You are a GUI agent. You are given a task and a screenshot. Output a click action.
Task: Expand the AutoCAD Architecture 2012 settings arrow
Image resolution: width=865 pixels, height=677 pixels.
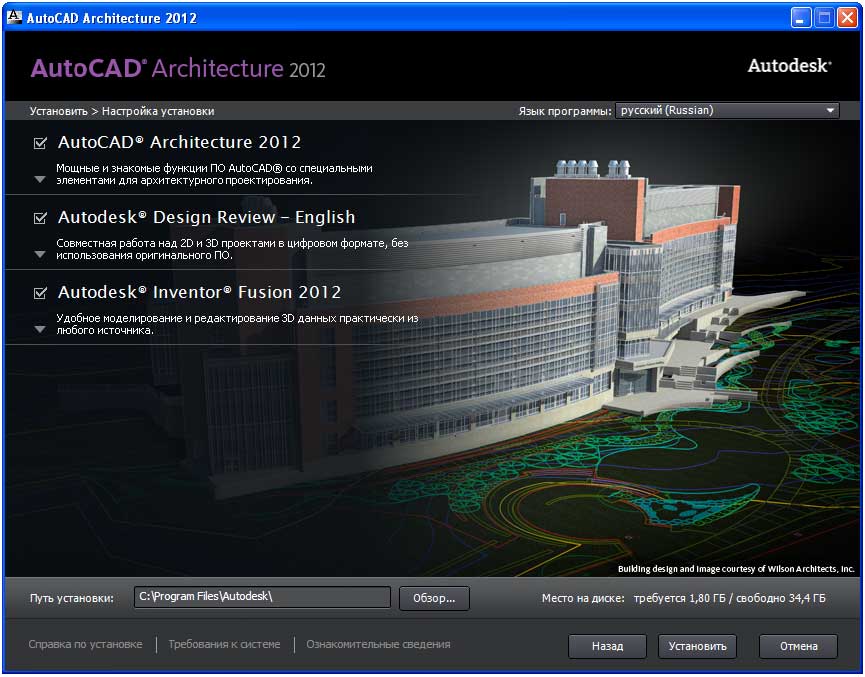click(x=40, y=180)
